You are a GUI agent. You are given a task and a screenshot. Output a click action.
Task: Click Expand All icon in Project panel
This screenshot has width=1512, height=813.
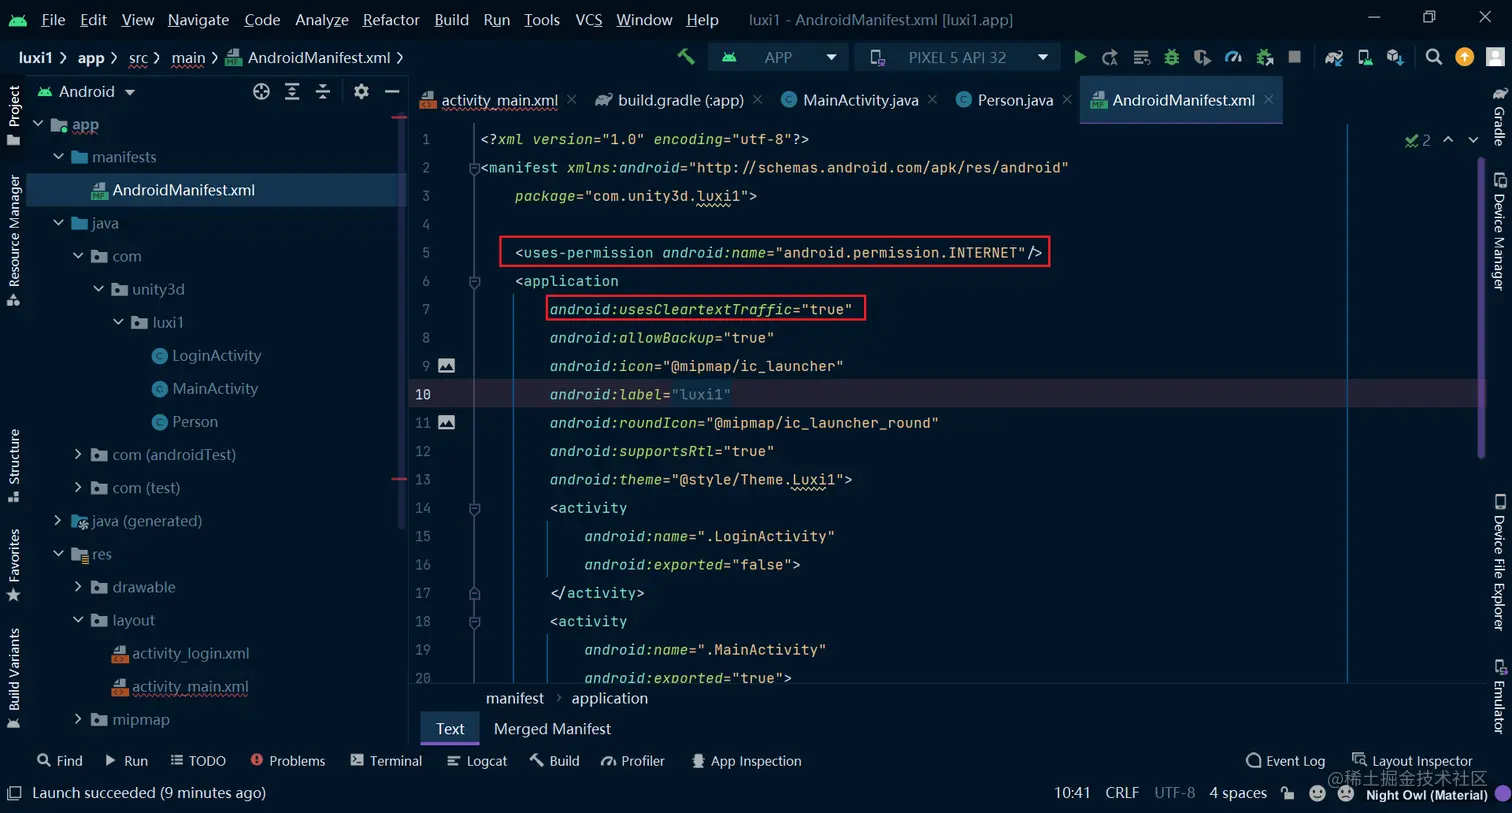coord(292,91)
